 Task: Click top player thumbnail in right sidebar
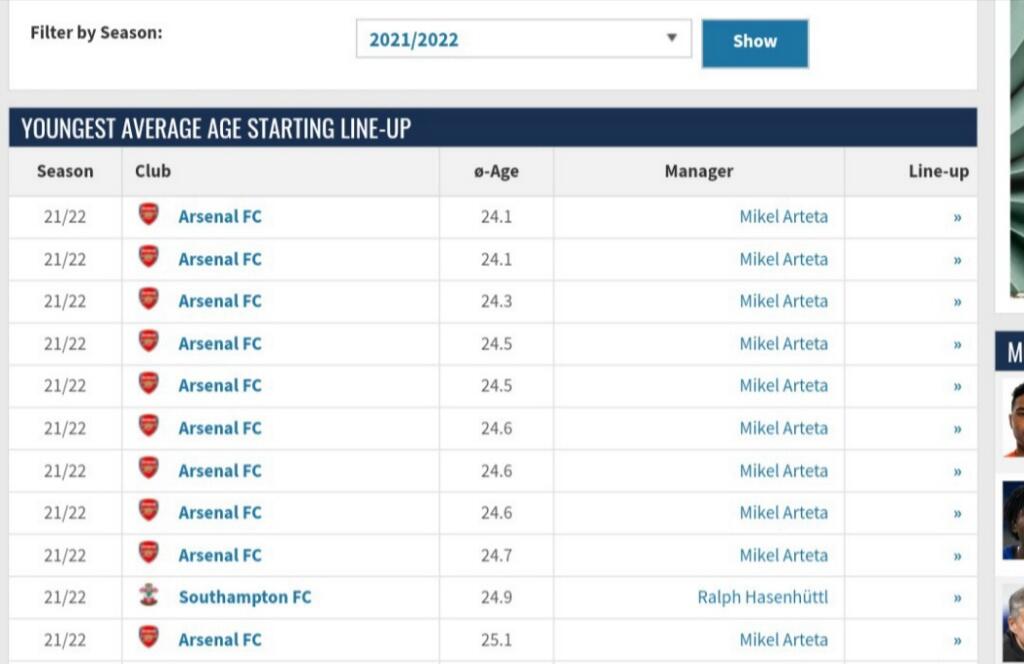click(1014, 418)
